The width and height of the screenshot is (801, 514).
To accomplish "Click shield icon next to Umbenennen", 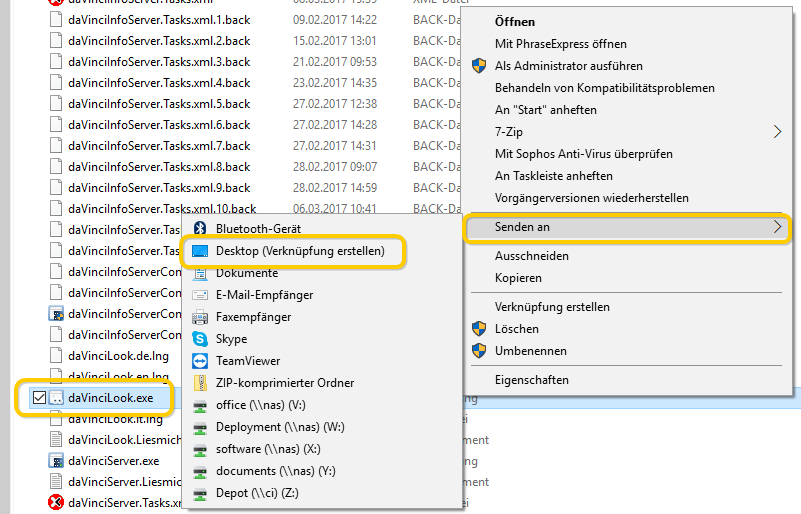I will (479, 351).
